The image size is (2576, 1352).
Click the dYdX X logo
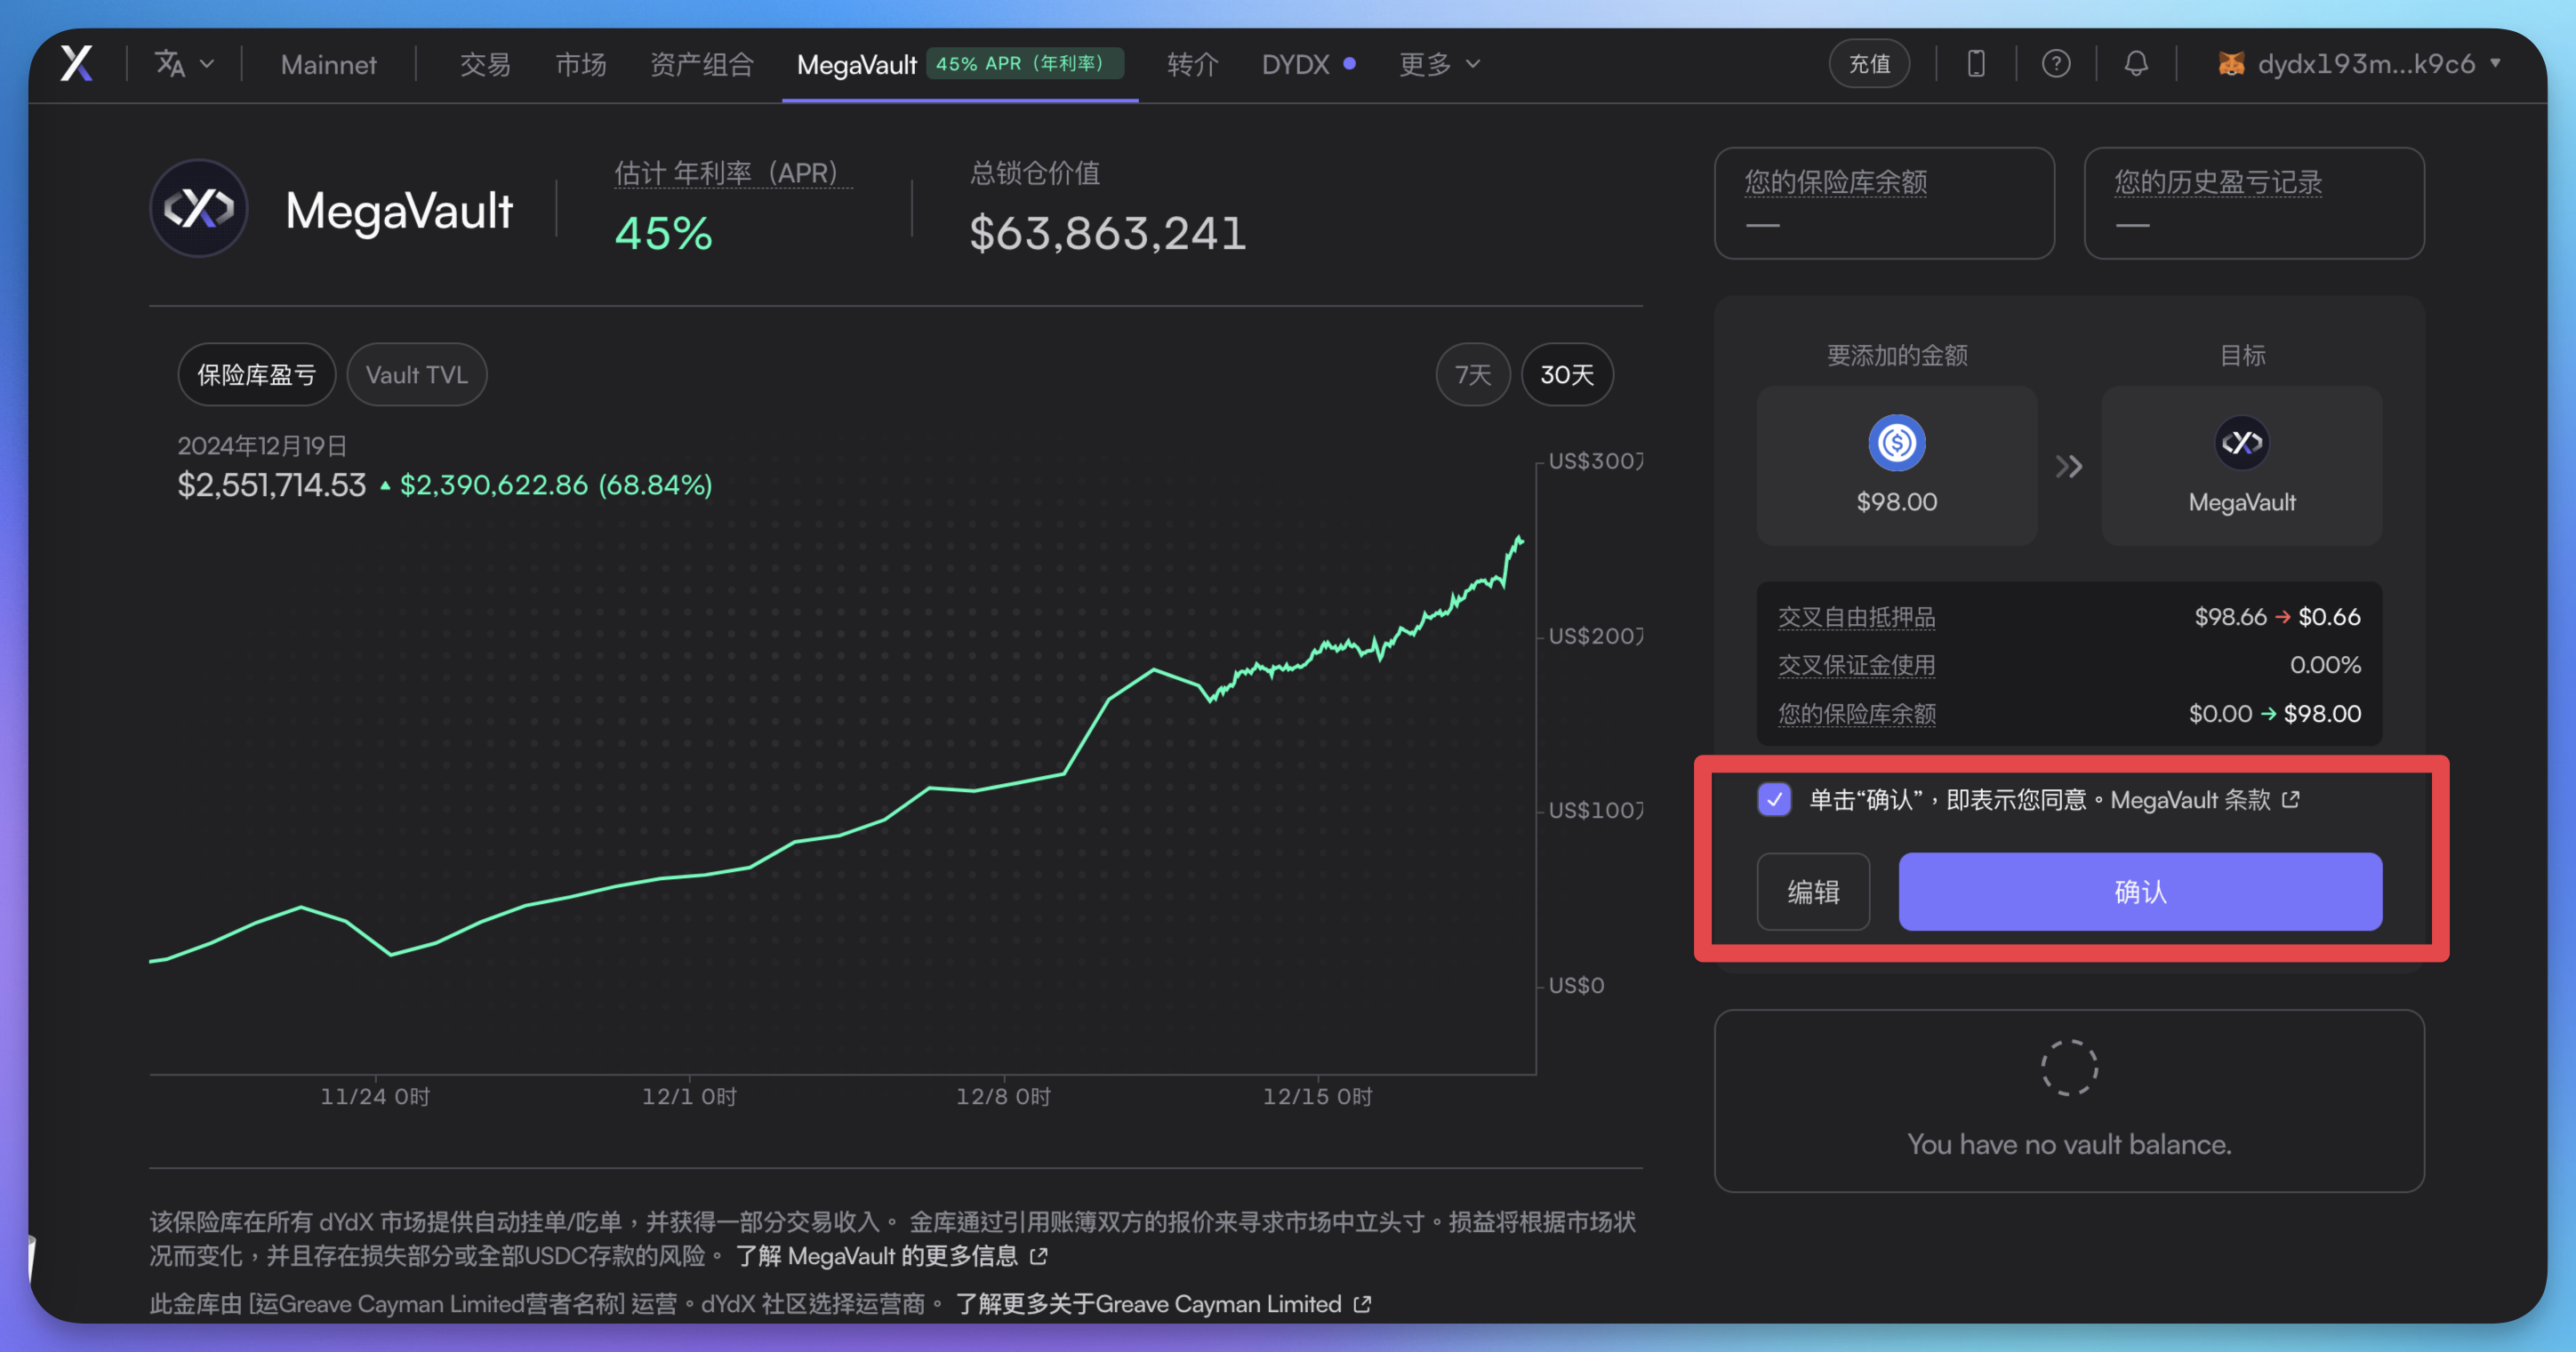(77, 64)
